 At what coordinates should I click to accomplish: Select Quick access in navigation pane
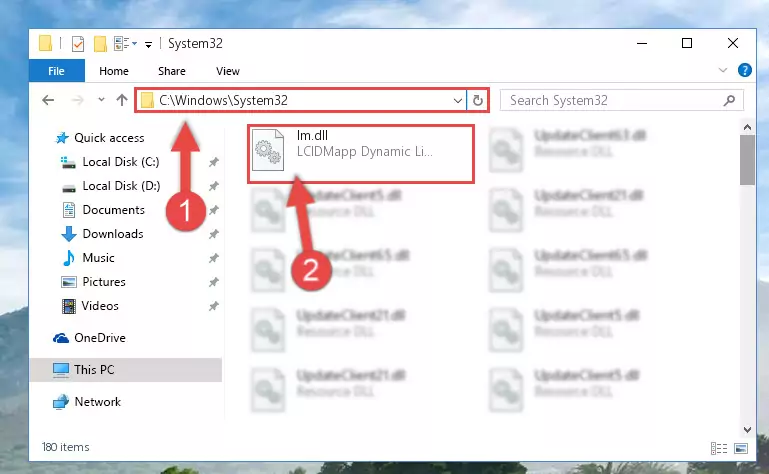pos(109,138)
